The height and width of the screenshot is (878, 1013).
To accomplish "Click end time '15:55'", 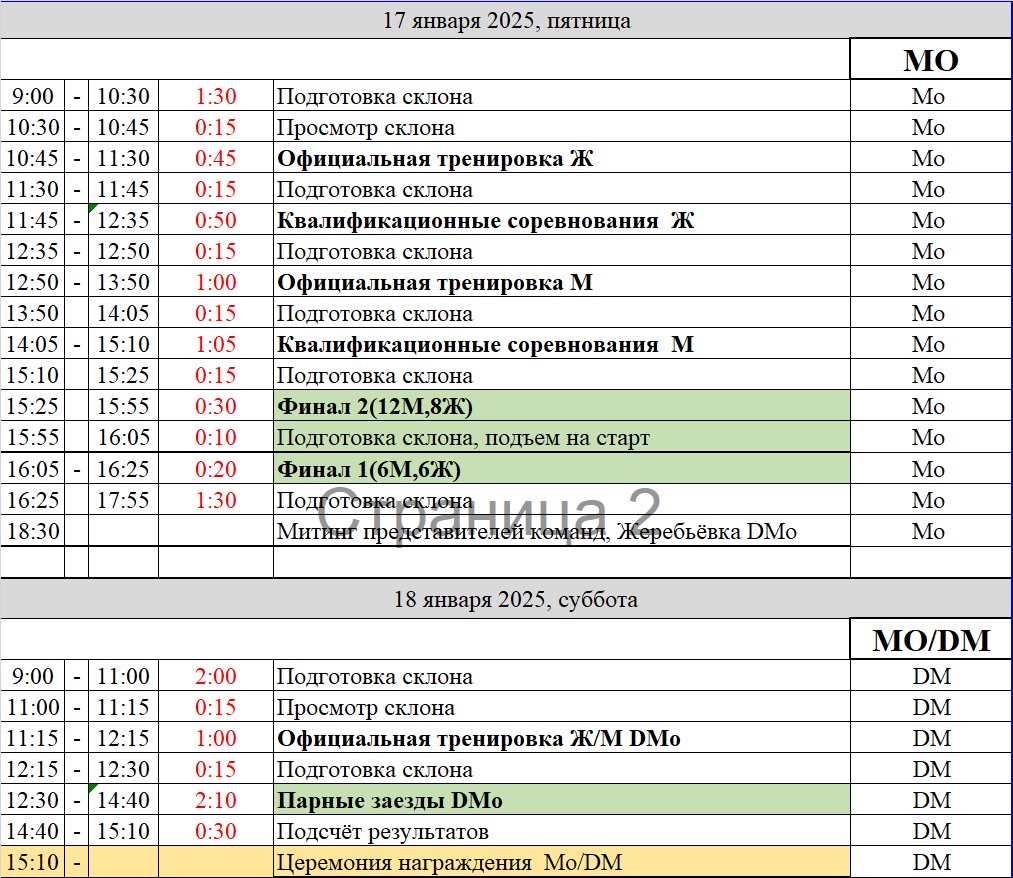I will click(123, 406).
